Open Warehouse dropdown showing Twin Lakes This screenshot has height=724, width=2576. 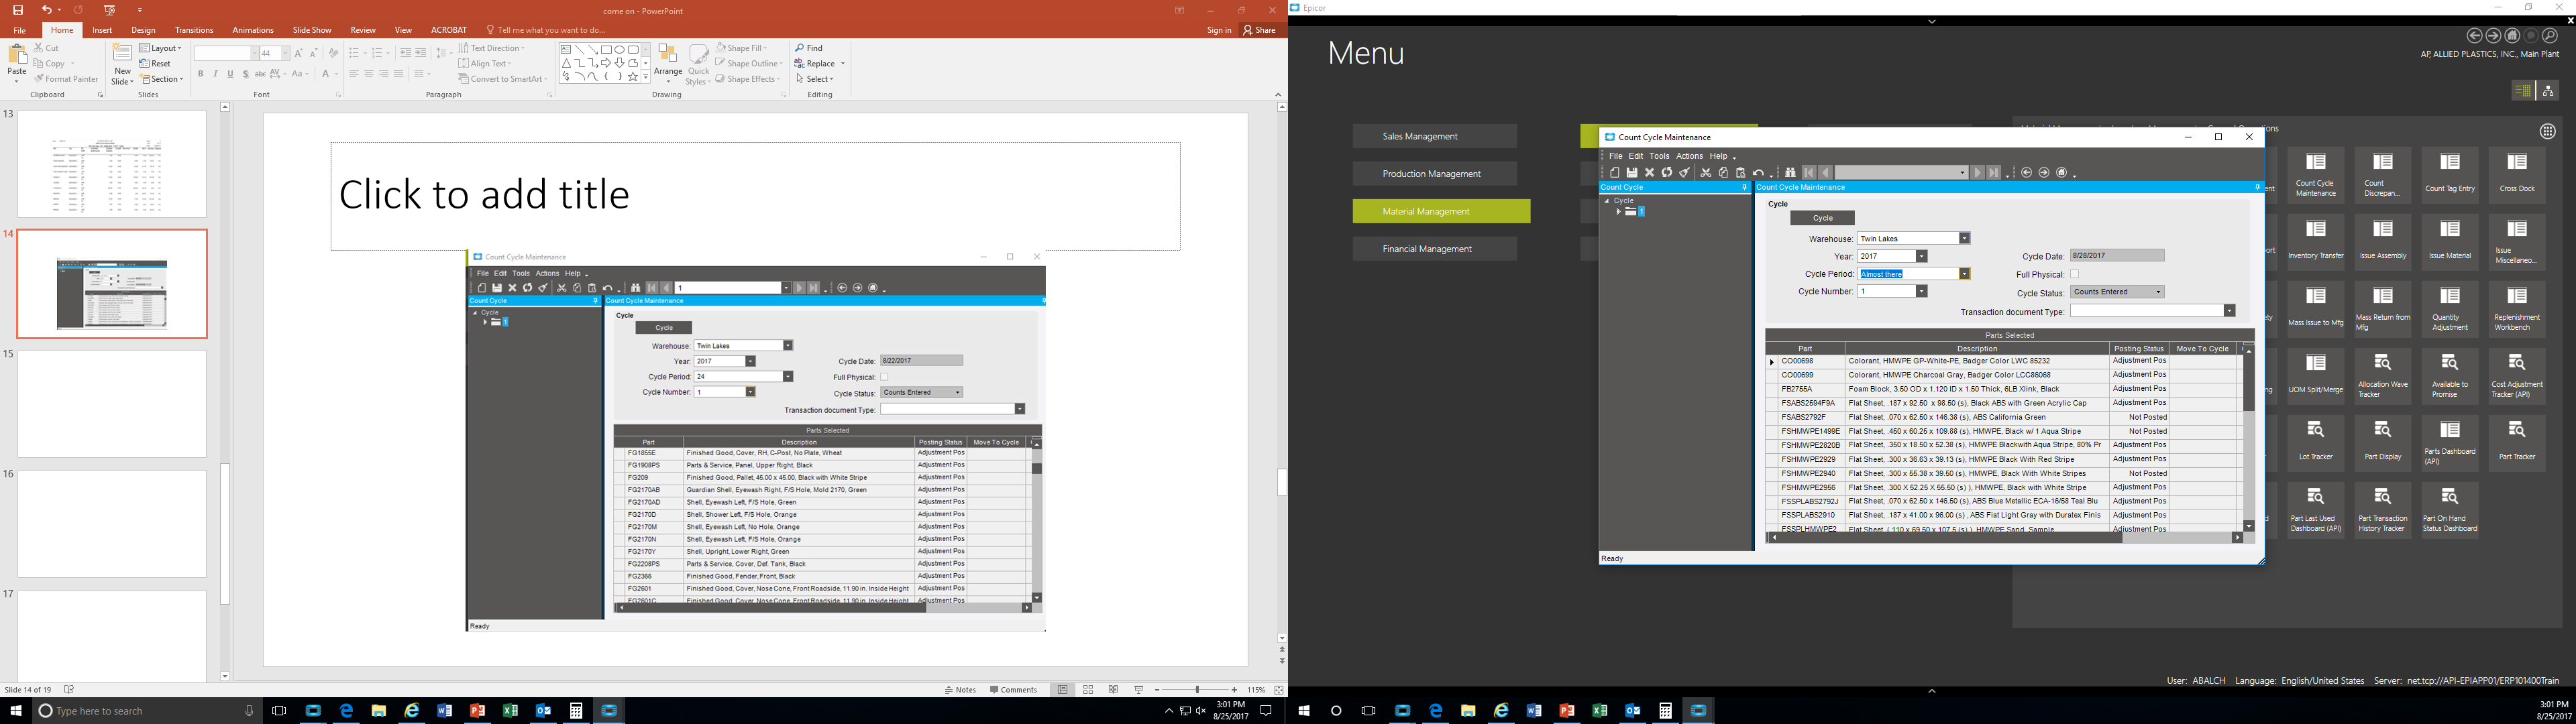coord(1964,238)
